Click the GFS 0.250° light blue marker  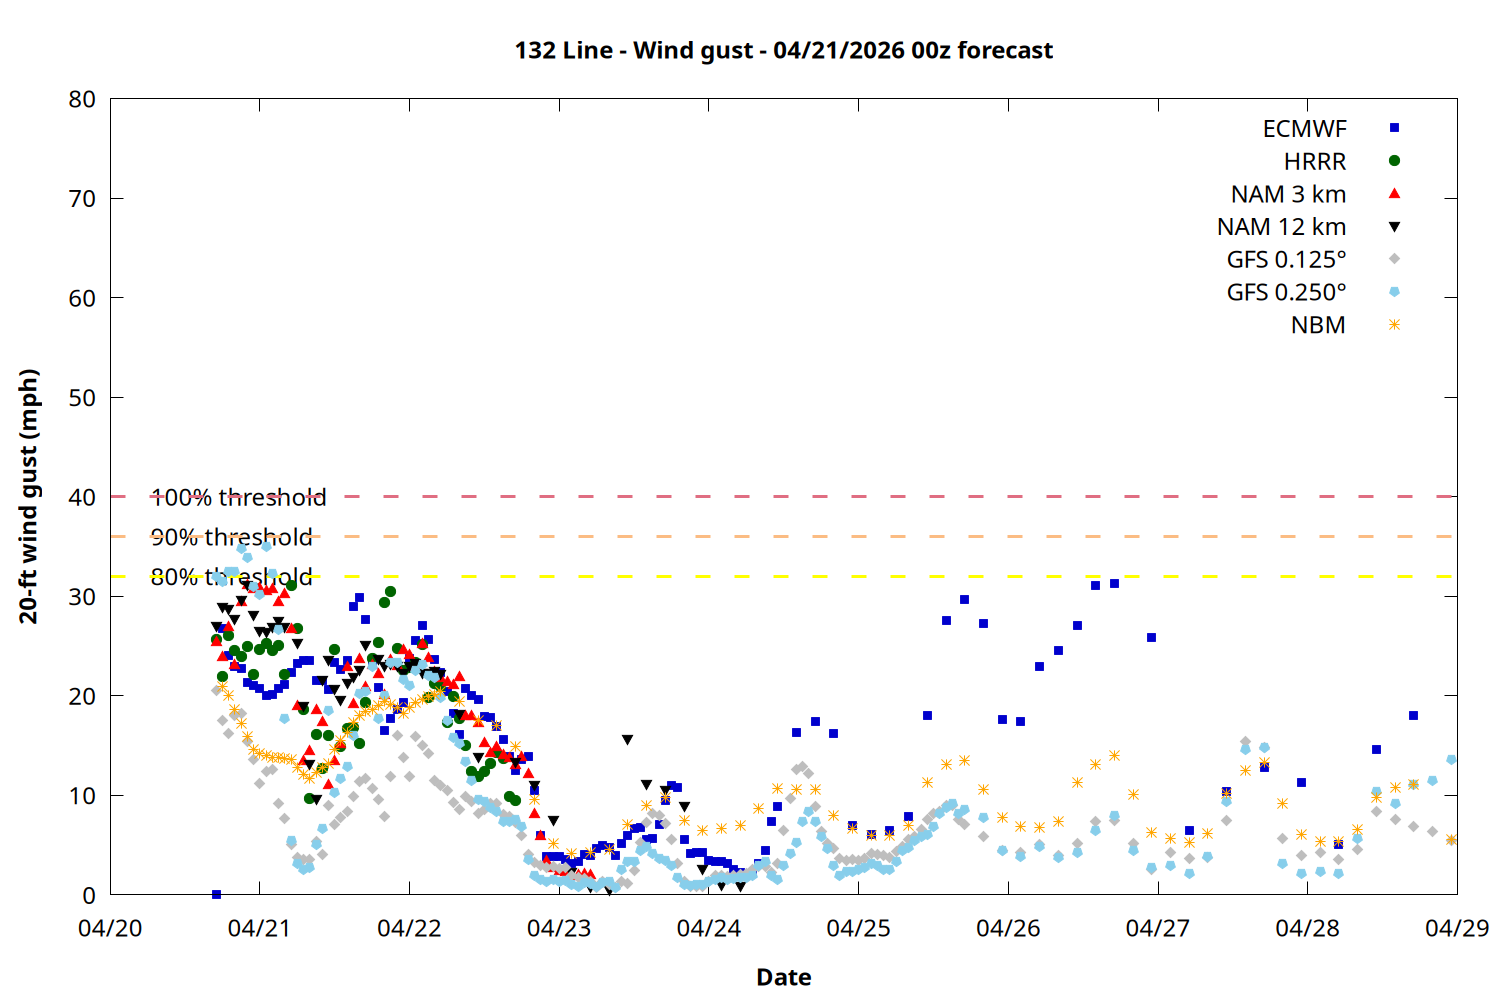click(x=1394, y=292)
